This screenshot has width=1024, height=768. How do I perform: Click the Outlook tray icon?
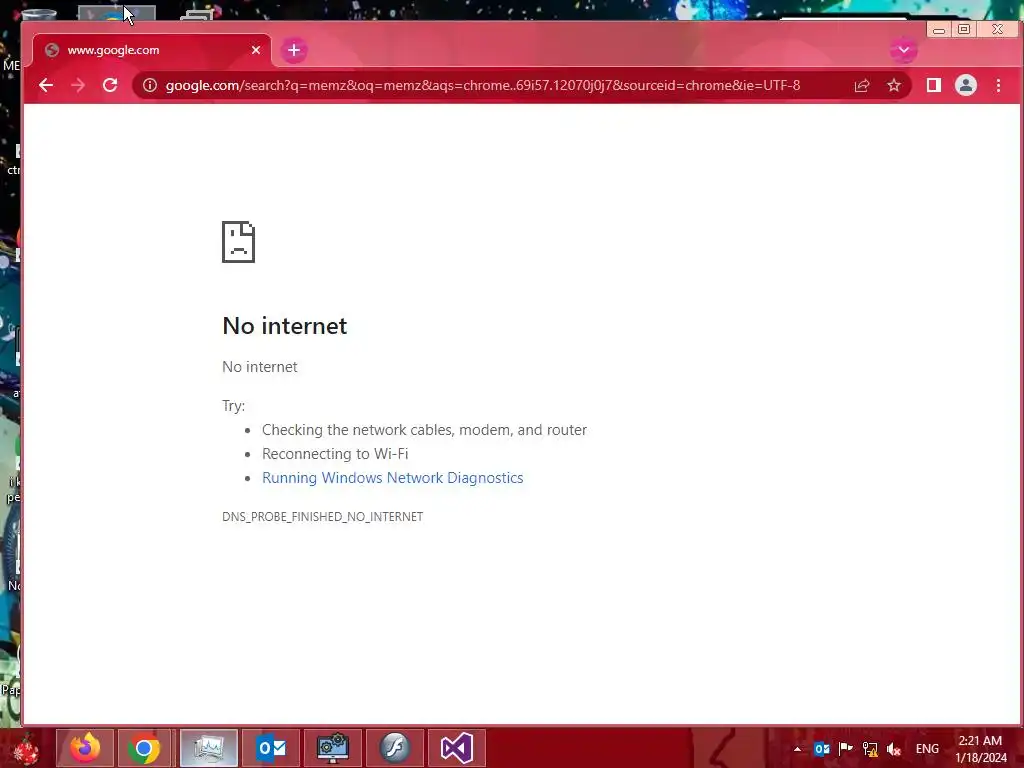[822, 749]
